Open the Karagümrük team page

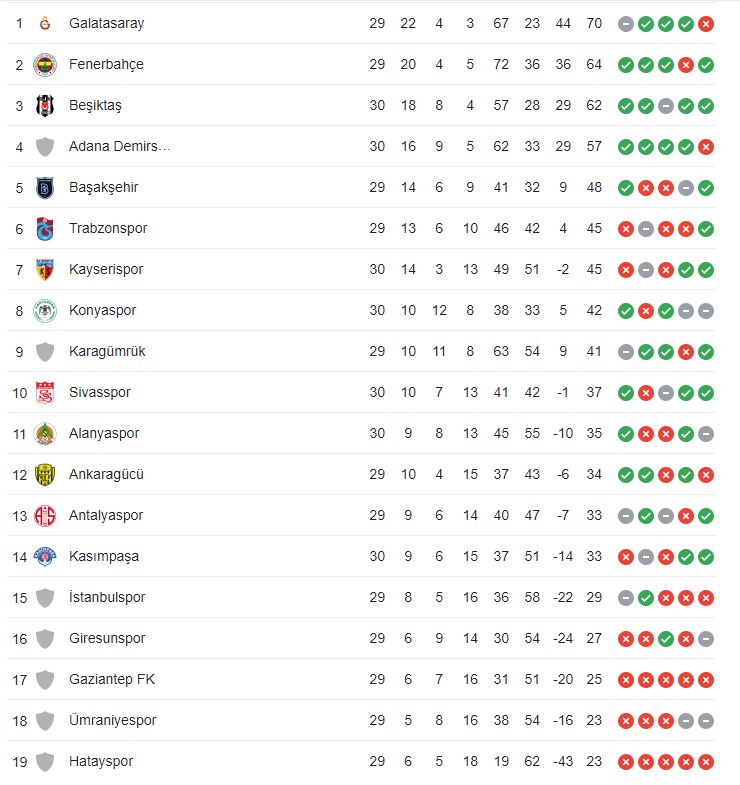click(x=107, y=351)
